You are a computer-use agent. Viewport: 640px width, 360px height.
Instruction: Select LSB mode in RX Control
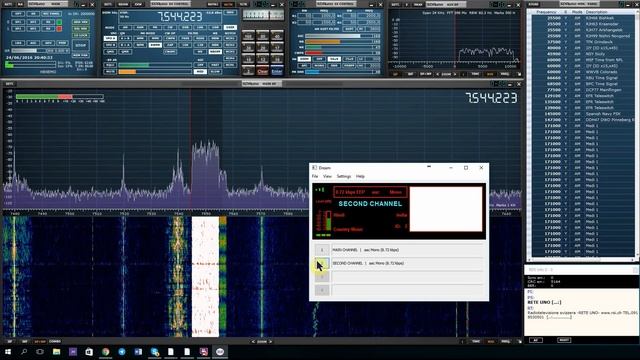point(200,27)
